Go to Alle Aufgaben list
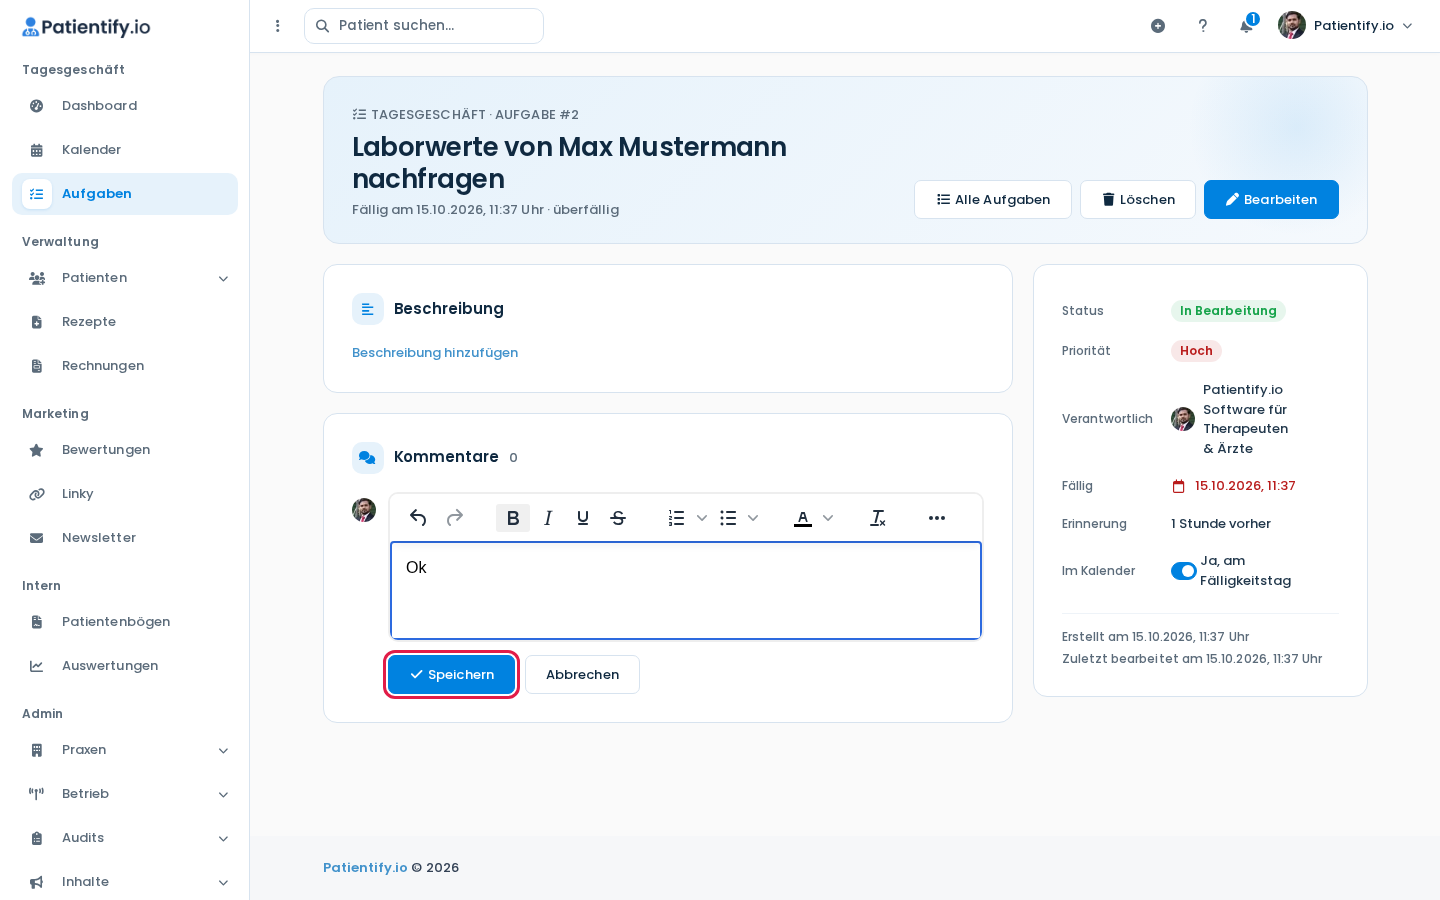The height and width of the screenshot is (900, 1440). (993, 200)
